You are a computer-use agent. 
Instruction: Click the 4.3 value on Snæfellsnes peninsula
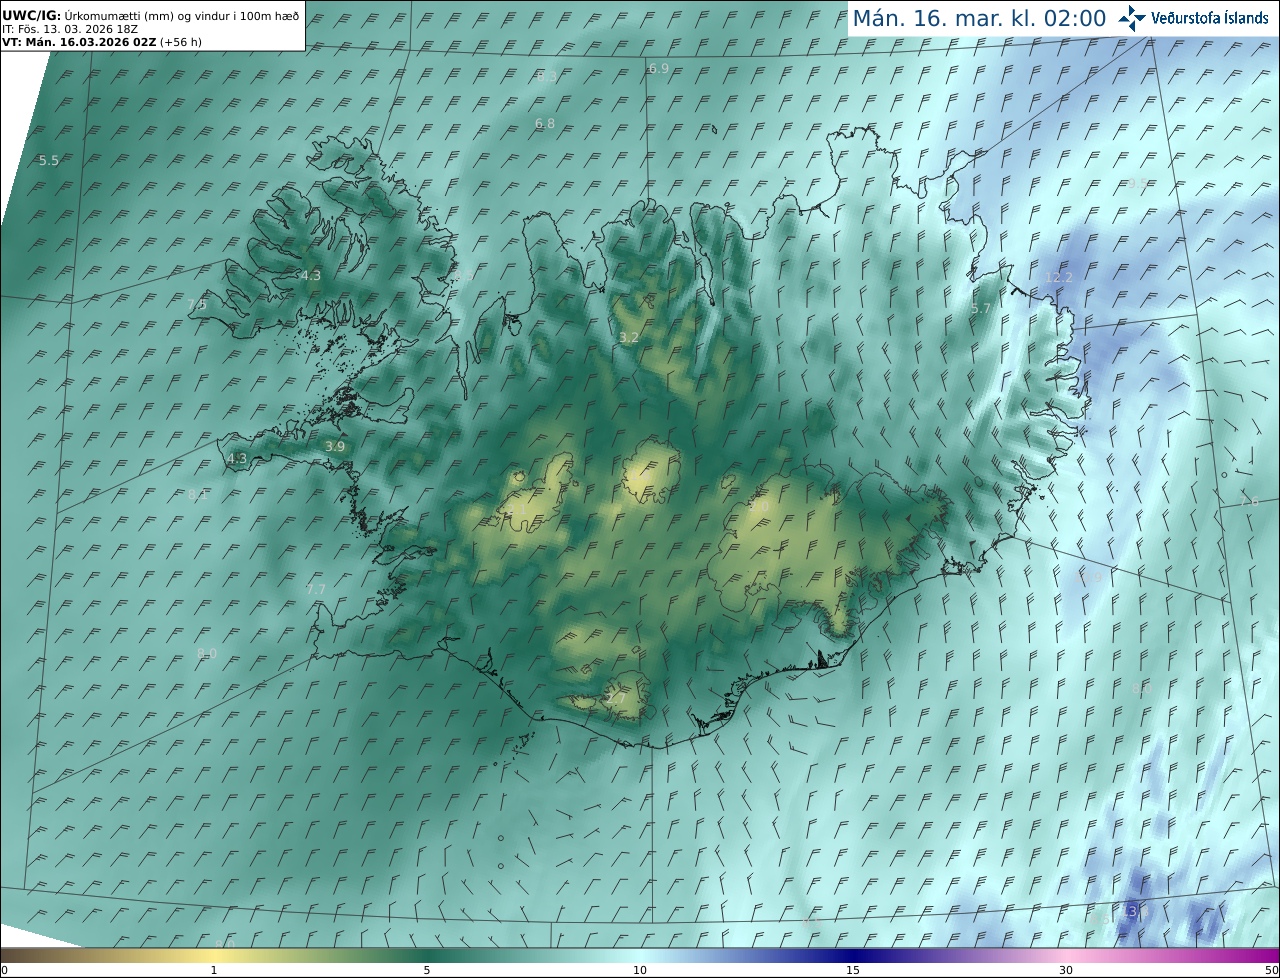pos(237,459)
